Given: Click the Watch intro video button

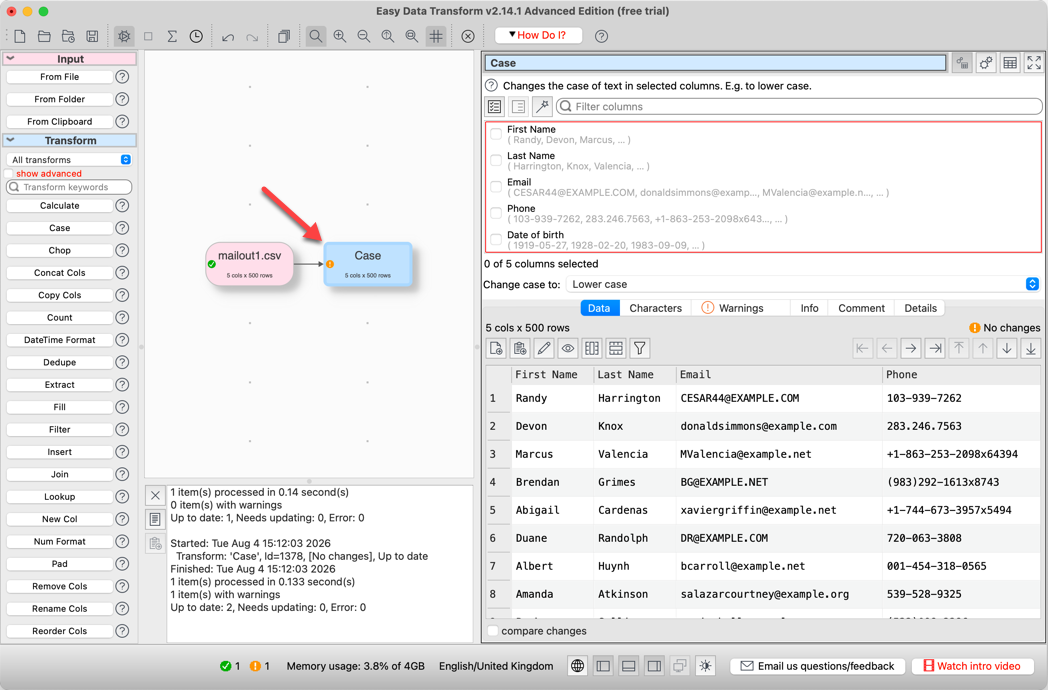Looking at the screenshot, I should (x=972, y=666).
